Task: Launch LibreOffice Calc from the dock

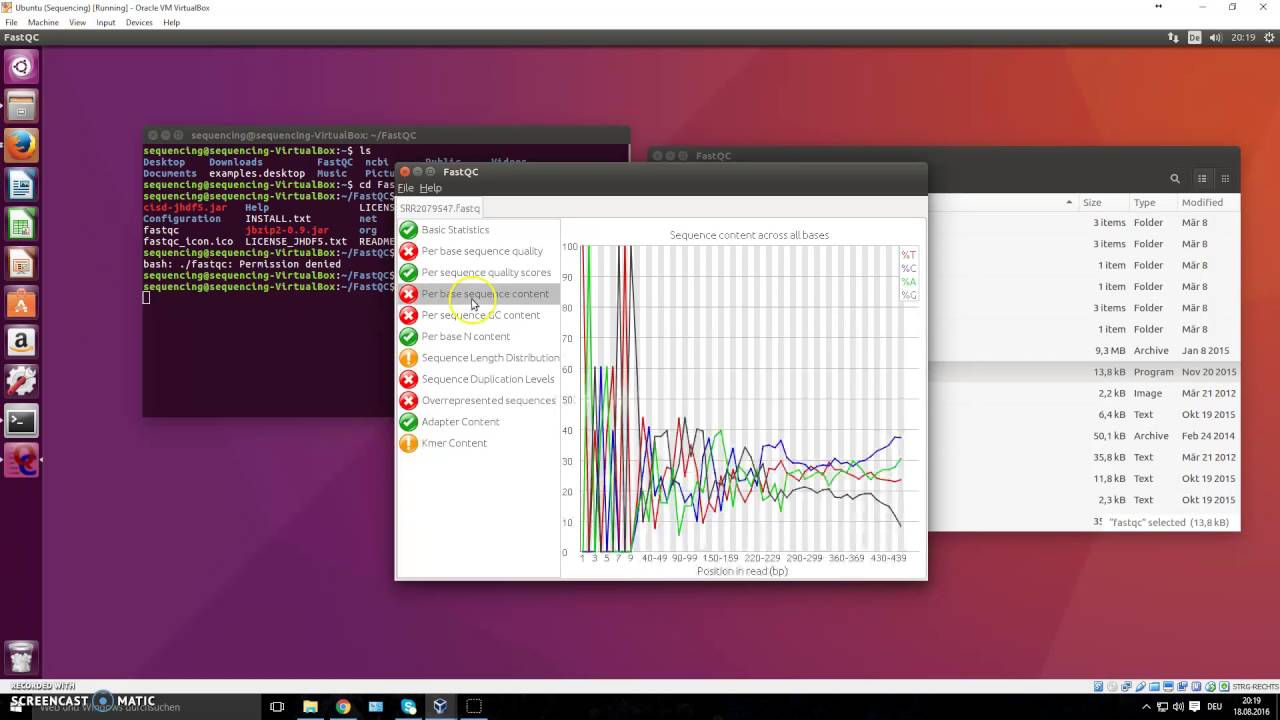Action: (x=21, y=224)
